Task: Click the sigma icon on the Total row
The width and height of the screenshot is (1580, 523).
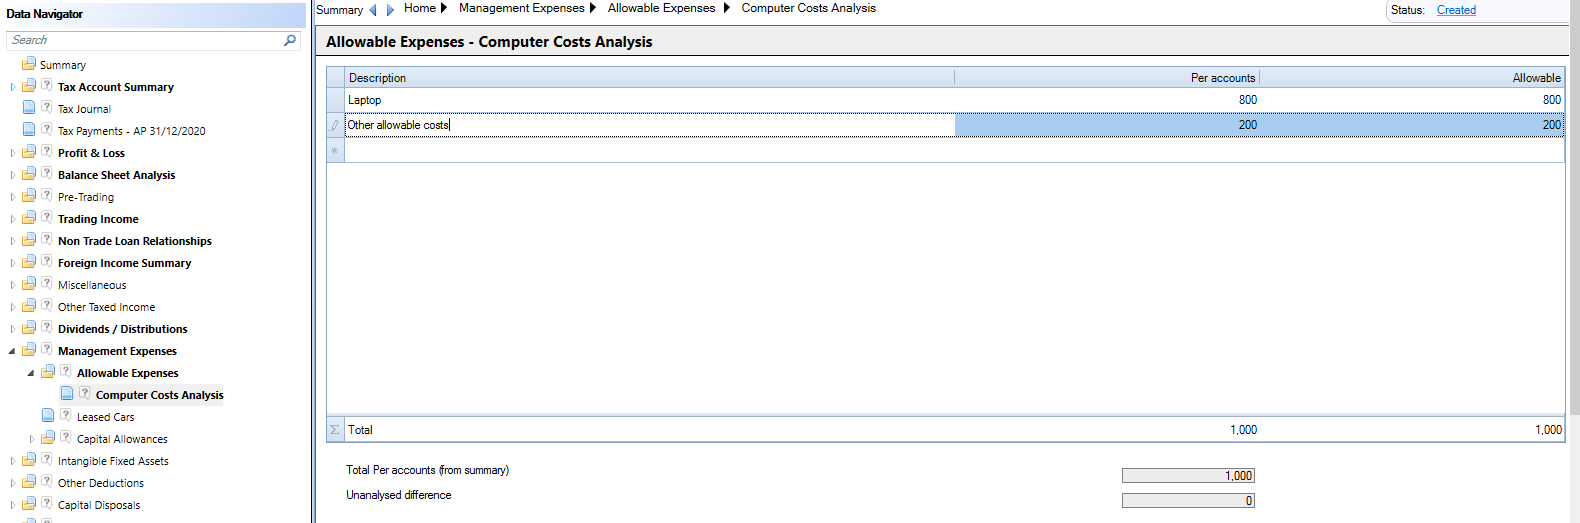Action: click(x=335, y=430)
